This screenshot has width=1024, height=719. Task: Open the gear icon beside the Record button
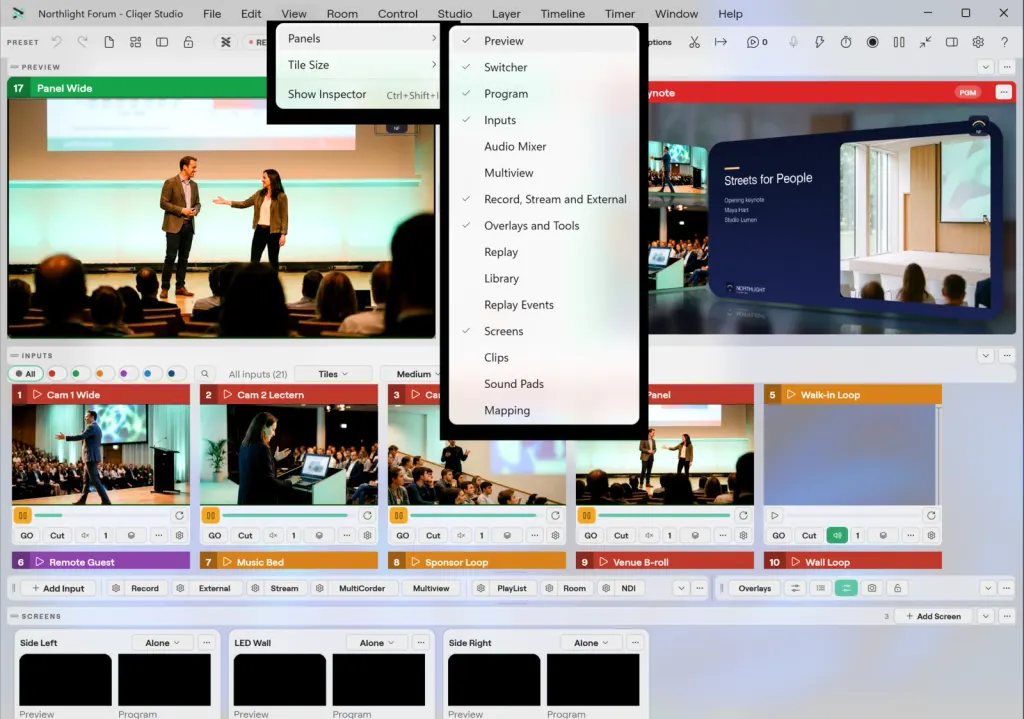click(x=116, y=588)
